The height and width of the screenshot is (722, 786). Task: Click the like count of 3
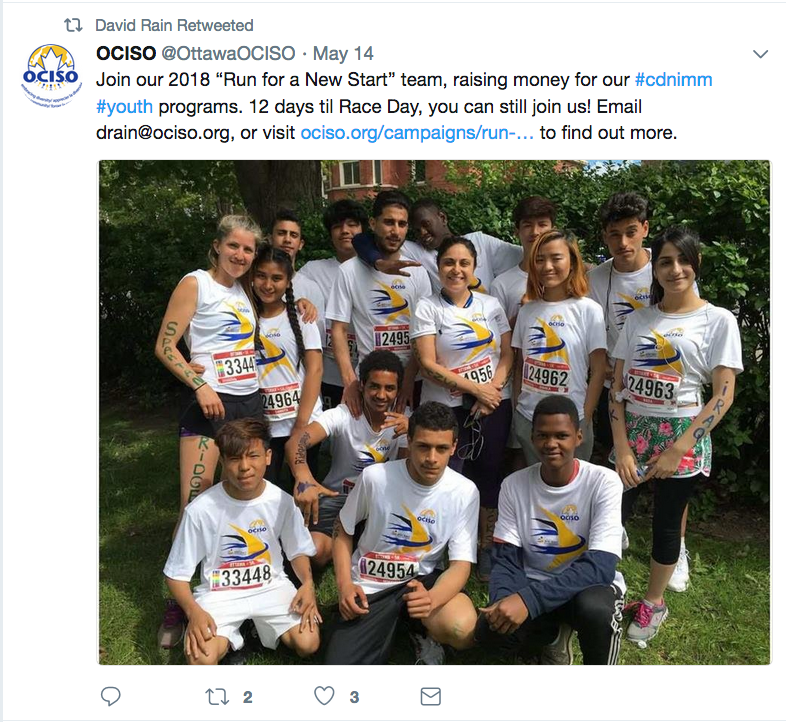click(355, 697)
